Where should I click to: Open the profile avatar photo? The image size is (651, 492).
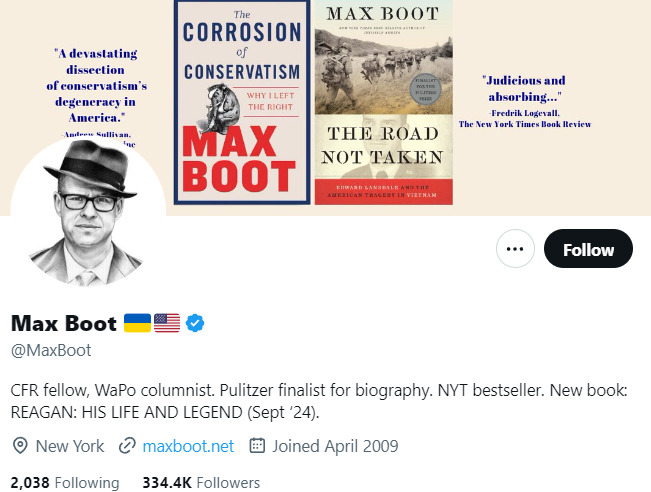(88, 212)
